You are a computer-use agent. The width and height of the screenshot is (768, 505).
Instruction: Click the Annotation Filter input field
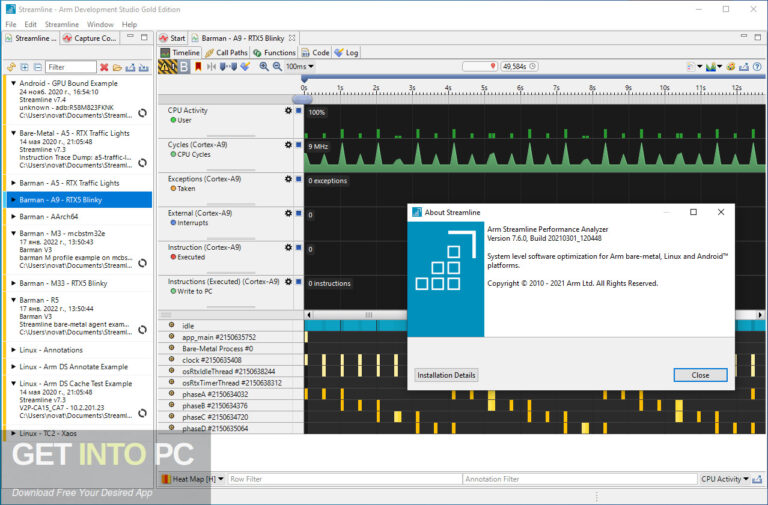(579, 479)
